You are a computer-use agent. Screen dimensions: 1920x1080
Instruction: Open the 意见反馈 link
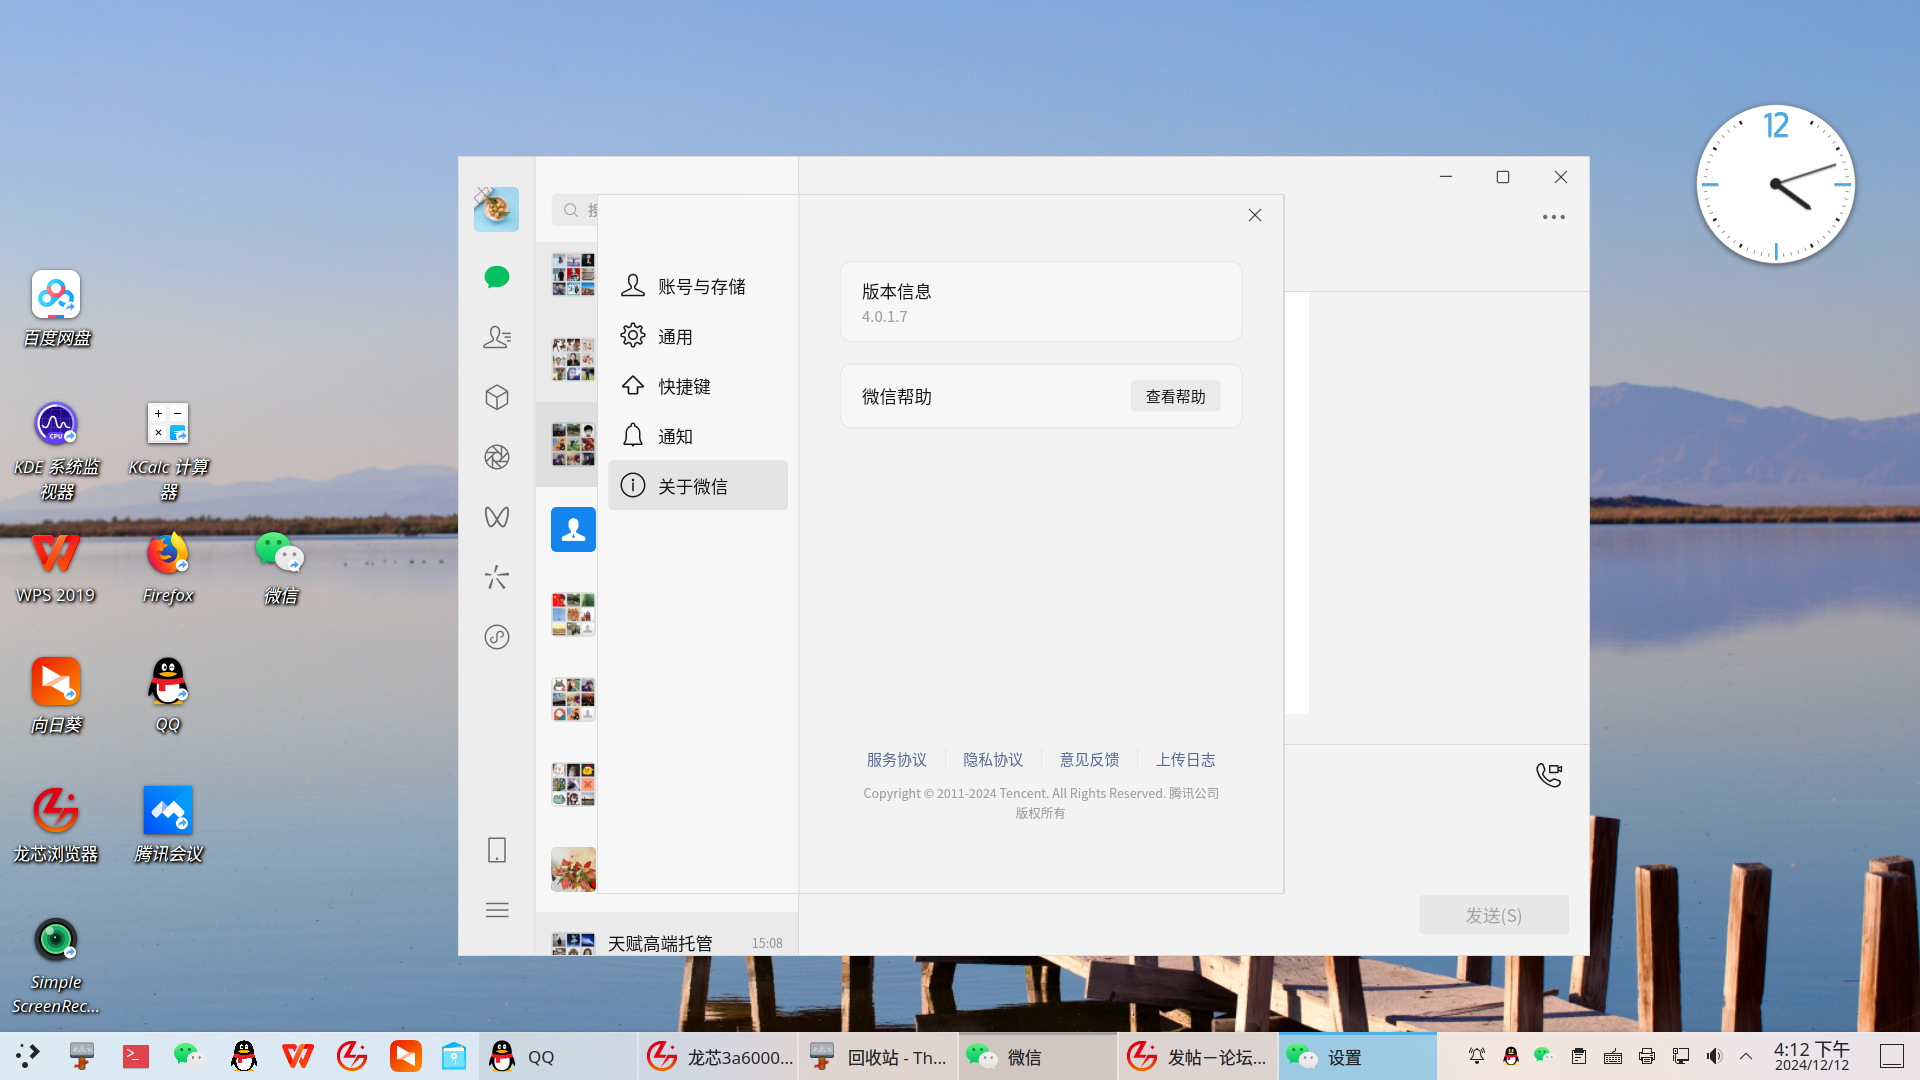click(x=1089, y=760)
